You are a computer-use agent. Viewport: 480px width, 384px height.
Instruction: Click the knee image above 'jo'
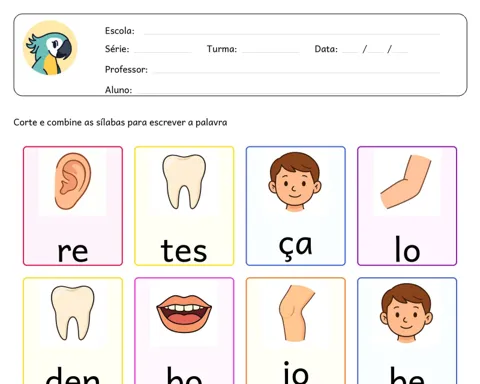pos(296,313)
